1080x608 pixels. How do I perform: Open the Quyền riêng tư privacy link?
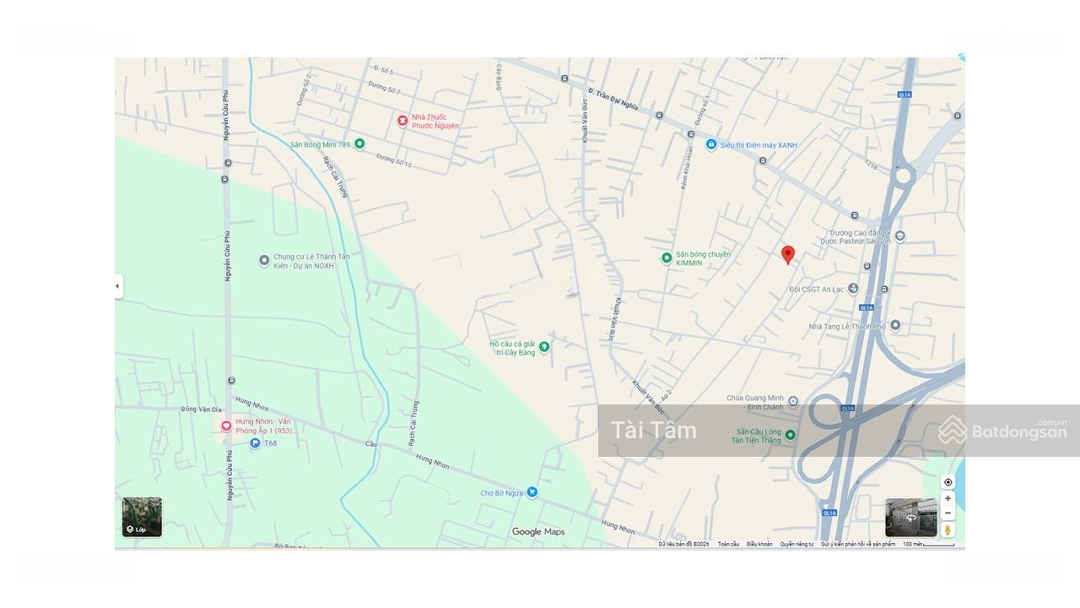tap(797, 544)
